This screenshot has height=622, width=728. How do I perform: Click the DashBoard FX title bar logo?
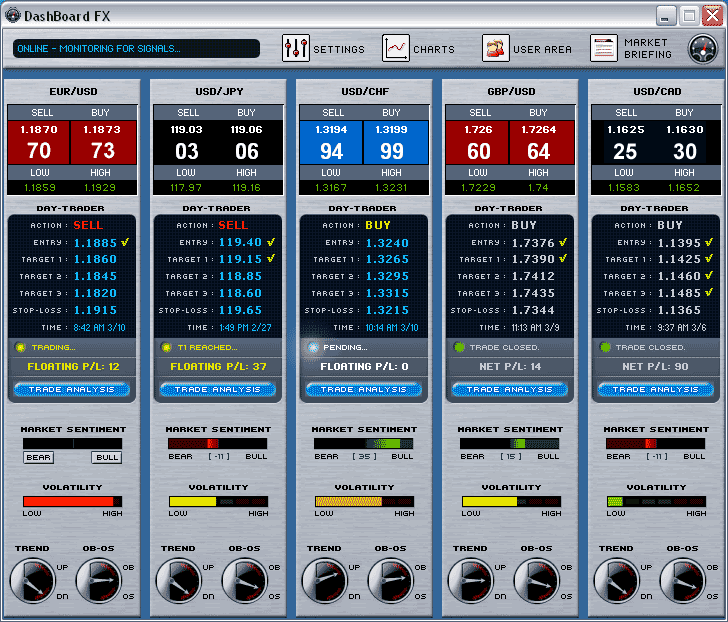[13, 15]
